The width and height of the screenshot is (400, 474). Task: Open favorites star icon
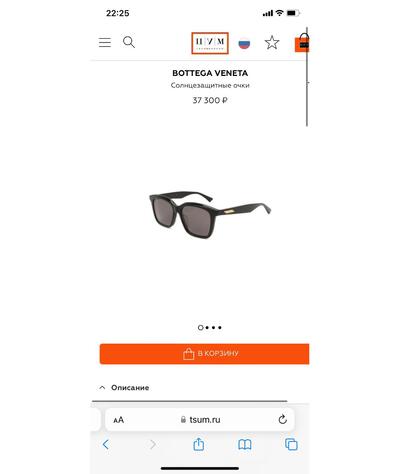tap(272, 43)
